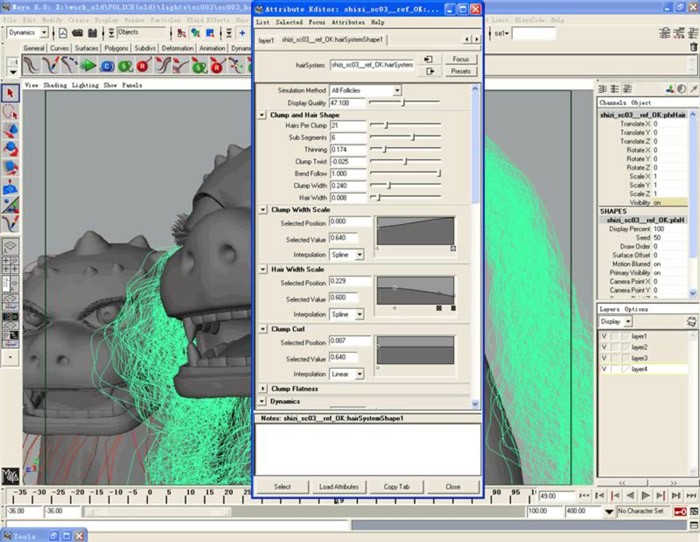Choose the Rotate tool in toolbox
The image size is (700, 542).
[10, 149]
